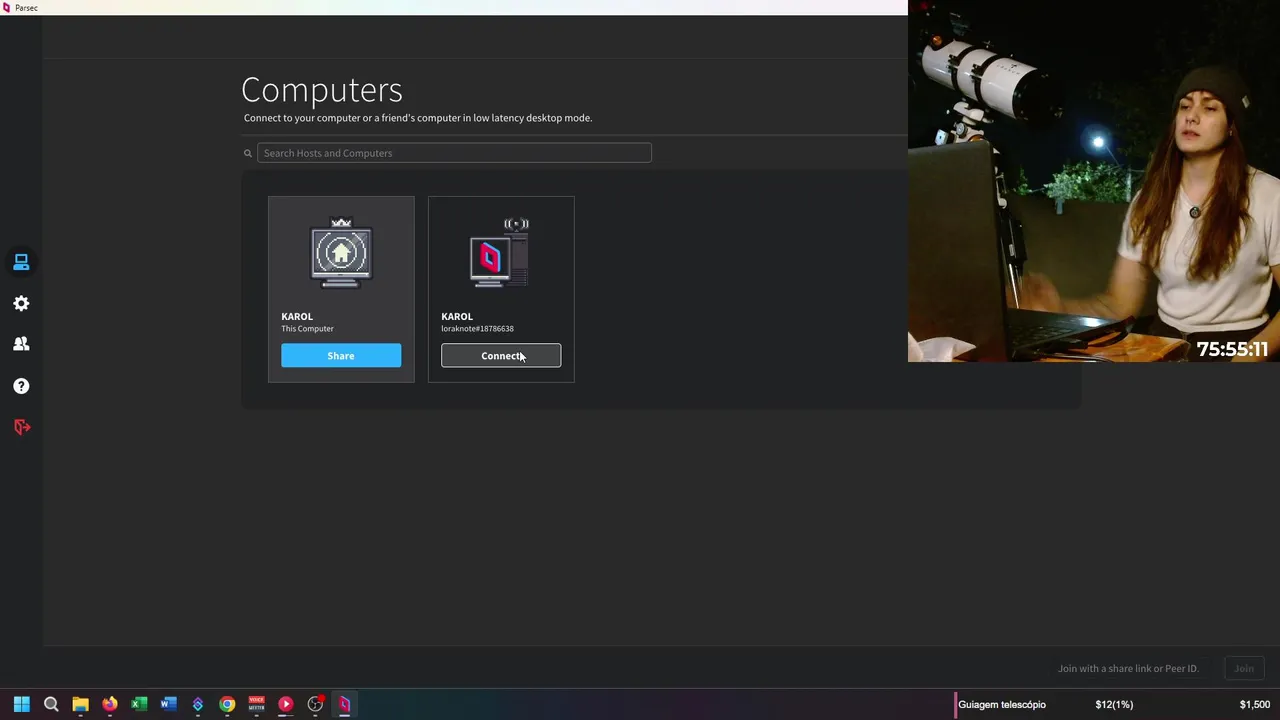Open Excel from taskbar
This screenshot has height=720, width=1280.
[139, 704]
